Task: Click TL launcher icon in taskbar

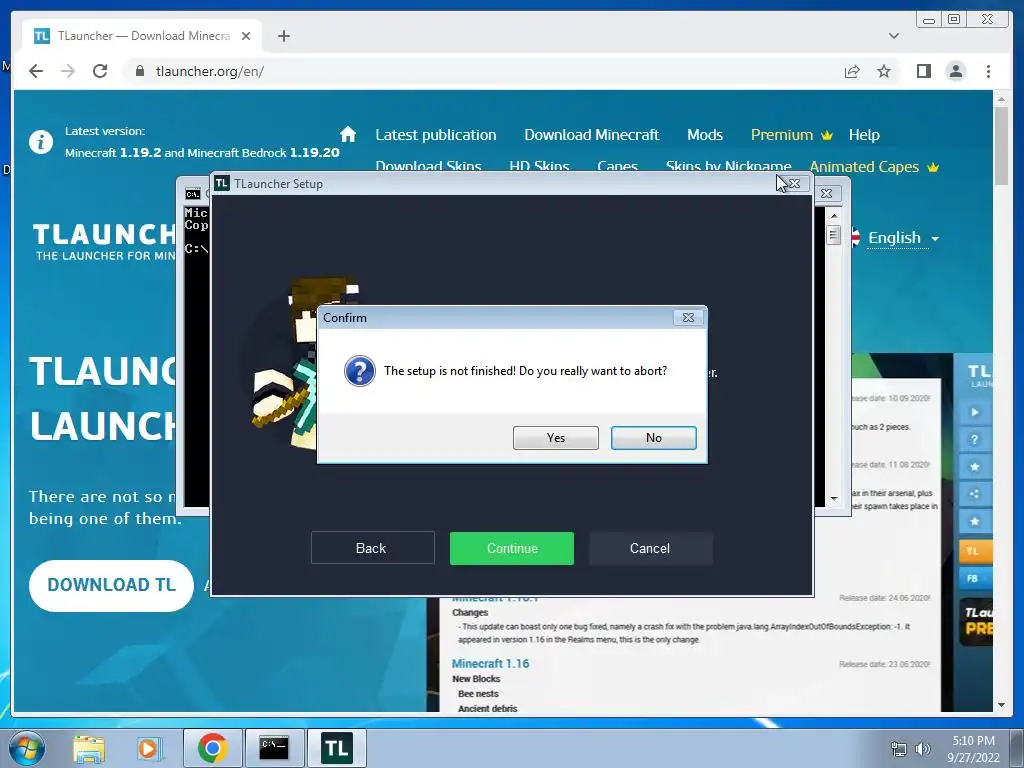Action: (x=336, y=748)
